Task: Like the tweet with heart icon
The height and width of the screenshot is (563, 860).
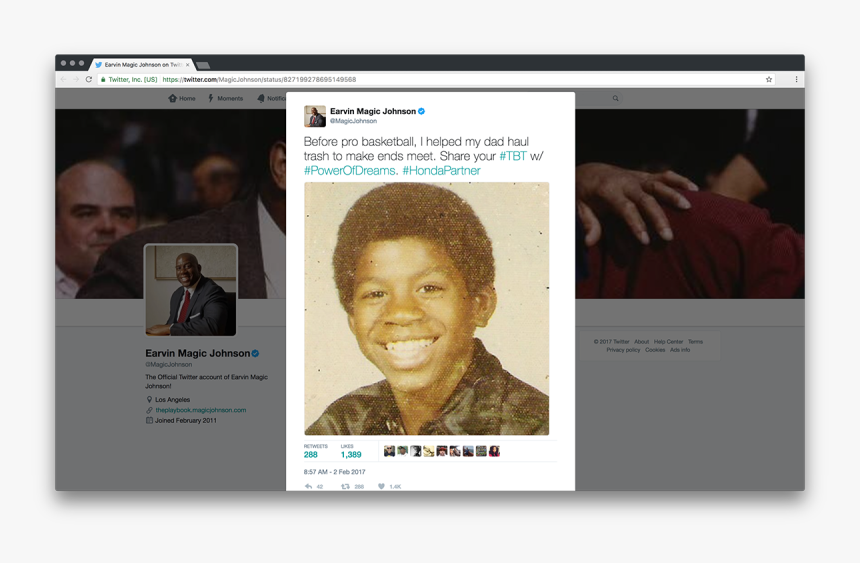Action: pos(381,486)
